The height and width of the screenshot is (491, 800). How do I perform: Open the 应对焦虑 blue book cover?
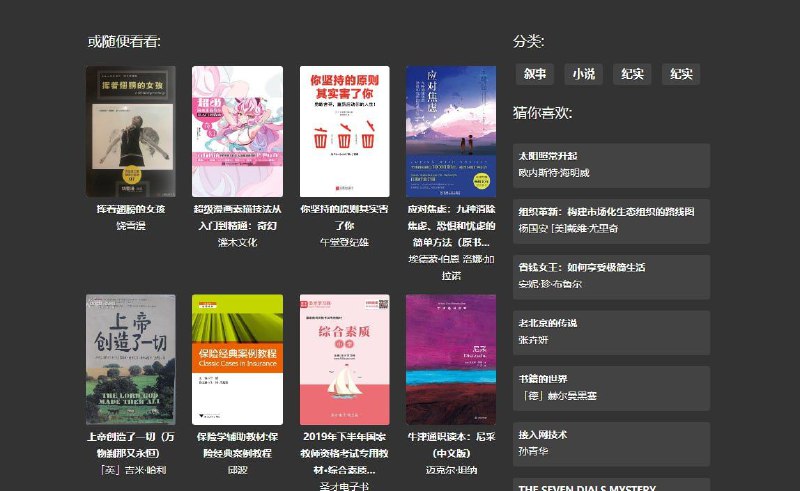click(x=451, y=131)
